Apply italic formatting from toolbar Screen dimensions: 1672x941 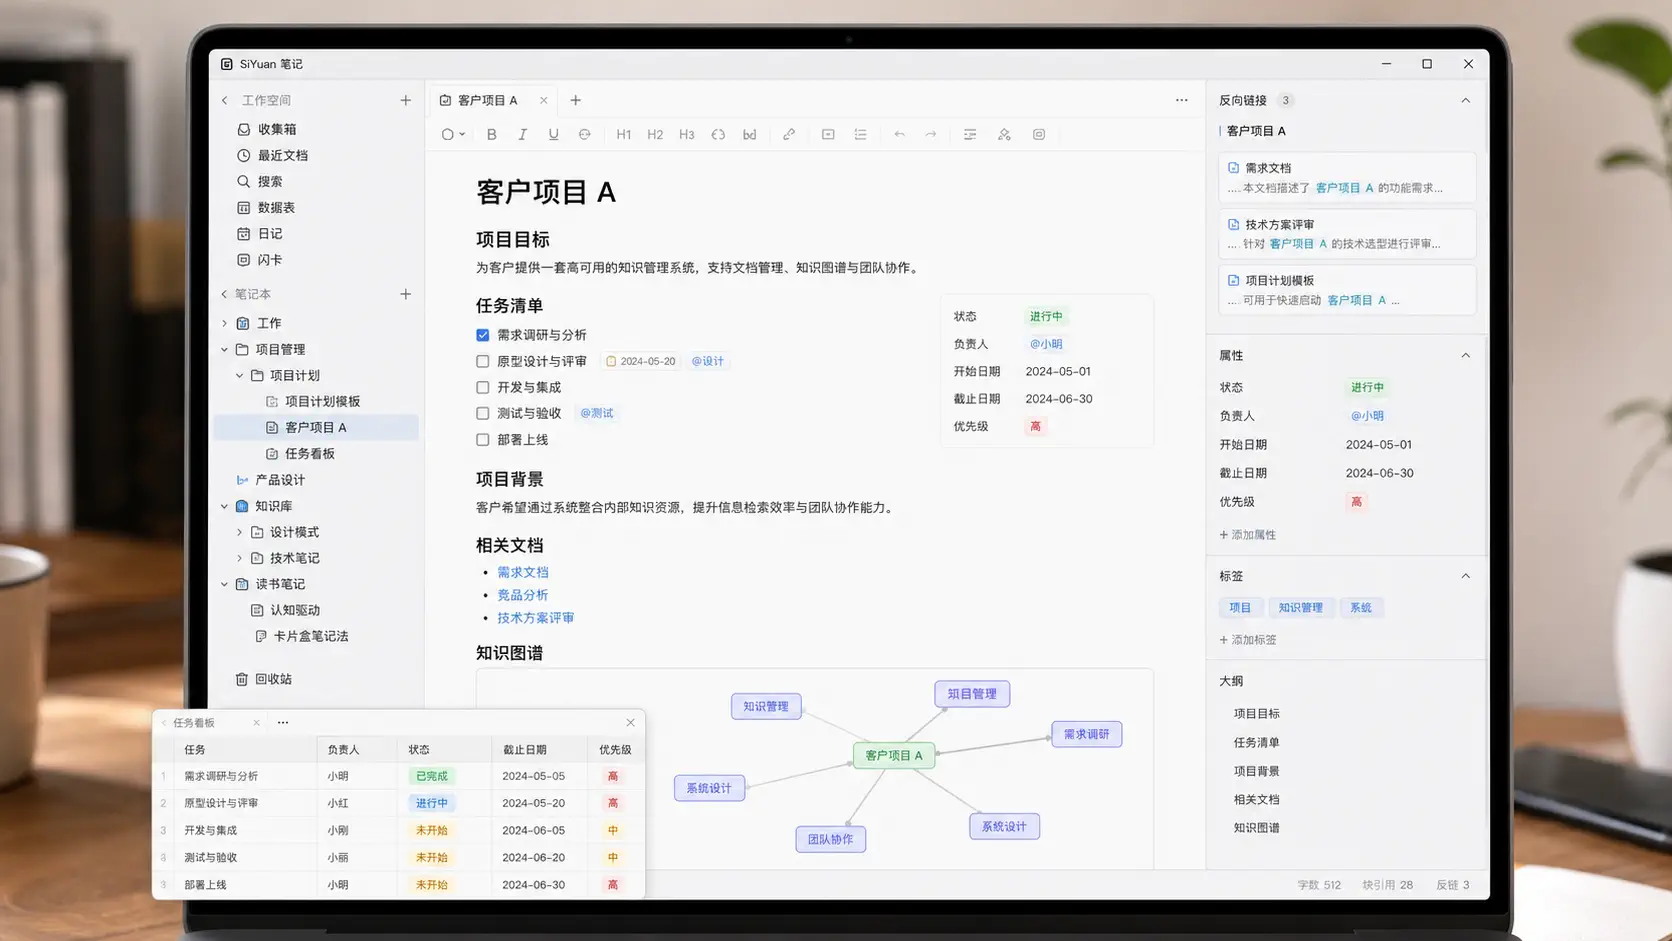pyautogui.click(x=522, y=134)
